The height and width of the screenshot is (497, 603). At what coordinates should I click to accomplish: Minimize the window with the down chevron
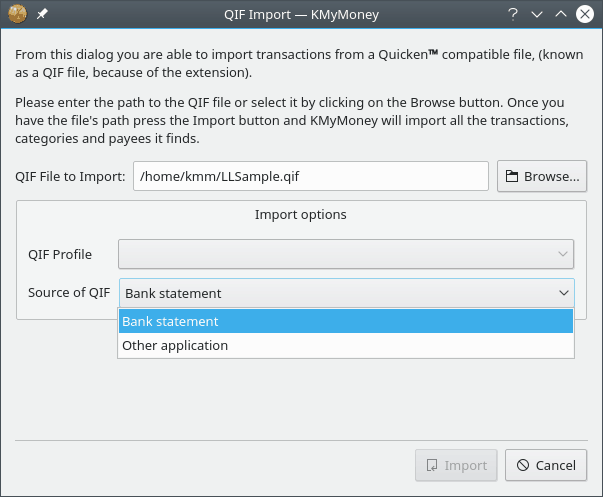(x=537, y=15)
